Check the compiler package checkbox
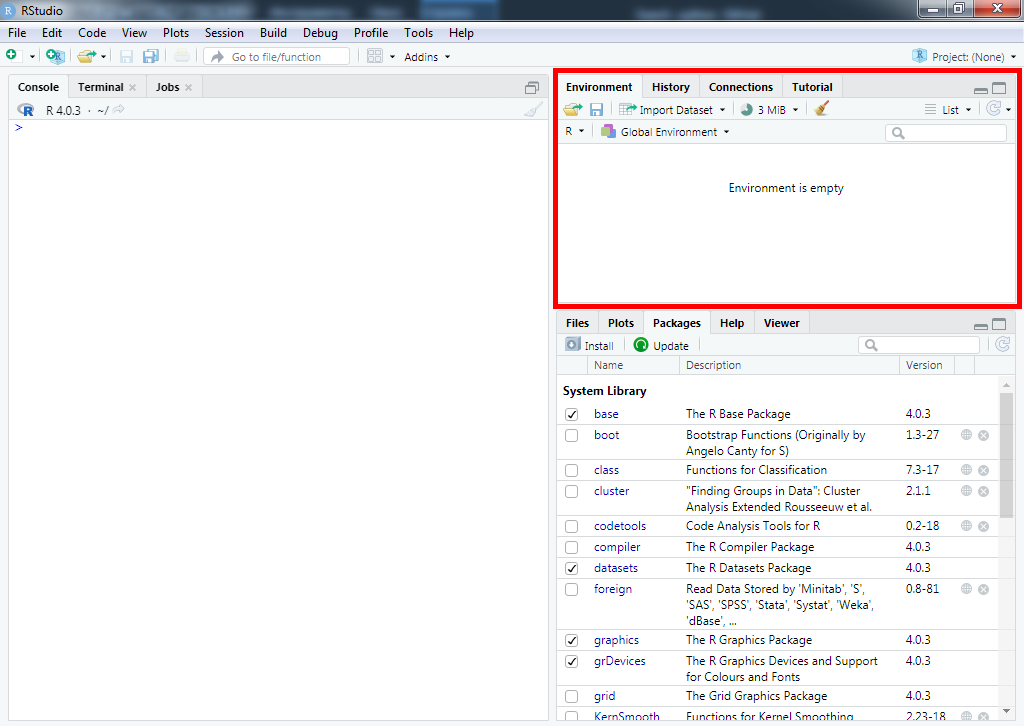Screen dimensions: 1024x726 click(572, 547)
